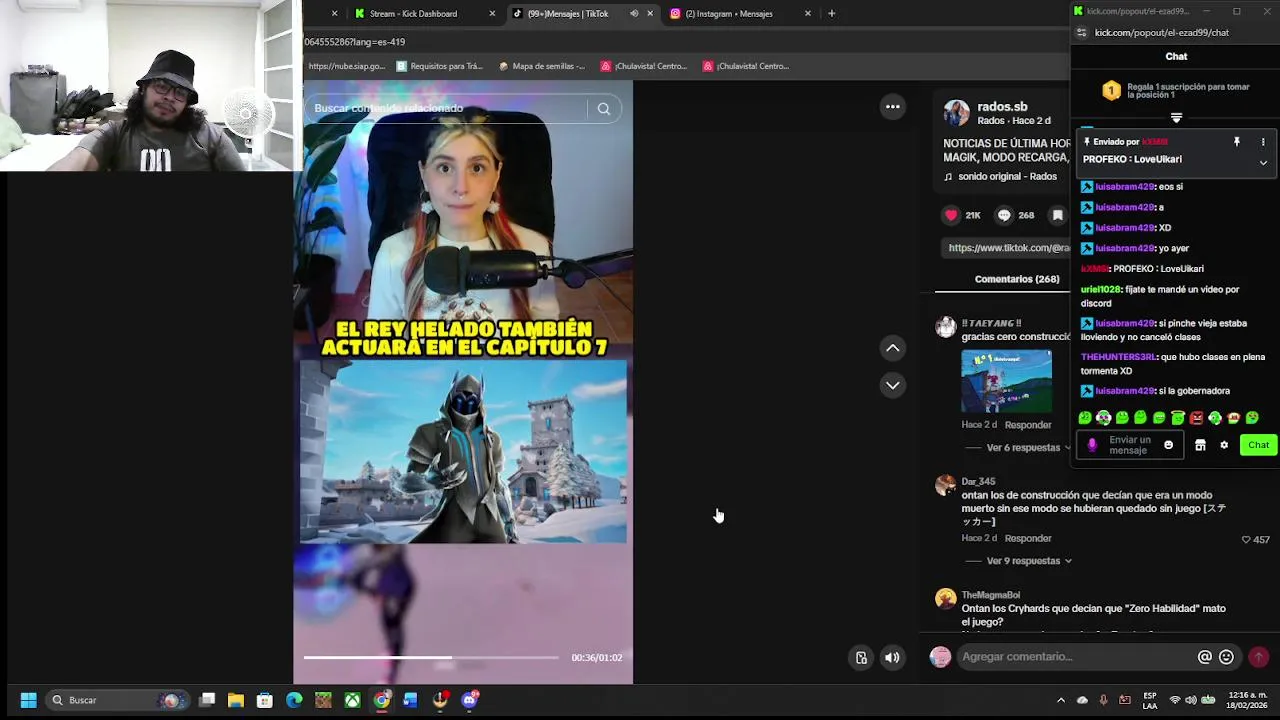Toggle auto-scroll icon beside volume
The image size is (1280, 720).
tap(861, 657)
